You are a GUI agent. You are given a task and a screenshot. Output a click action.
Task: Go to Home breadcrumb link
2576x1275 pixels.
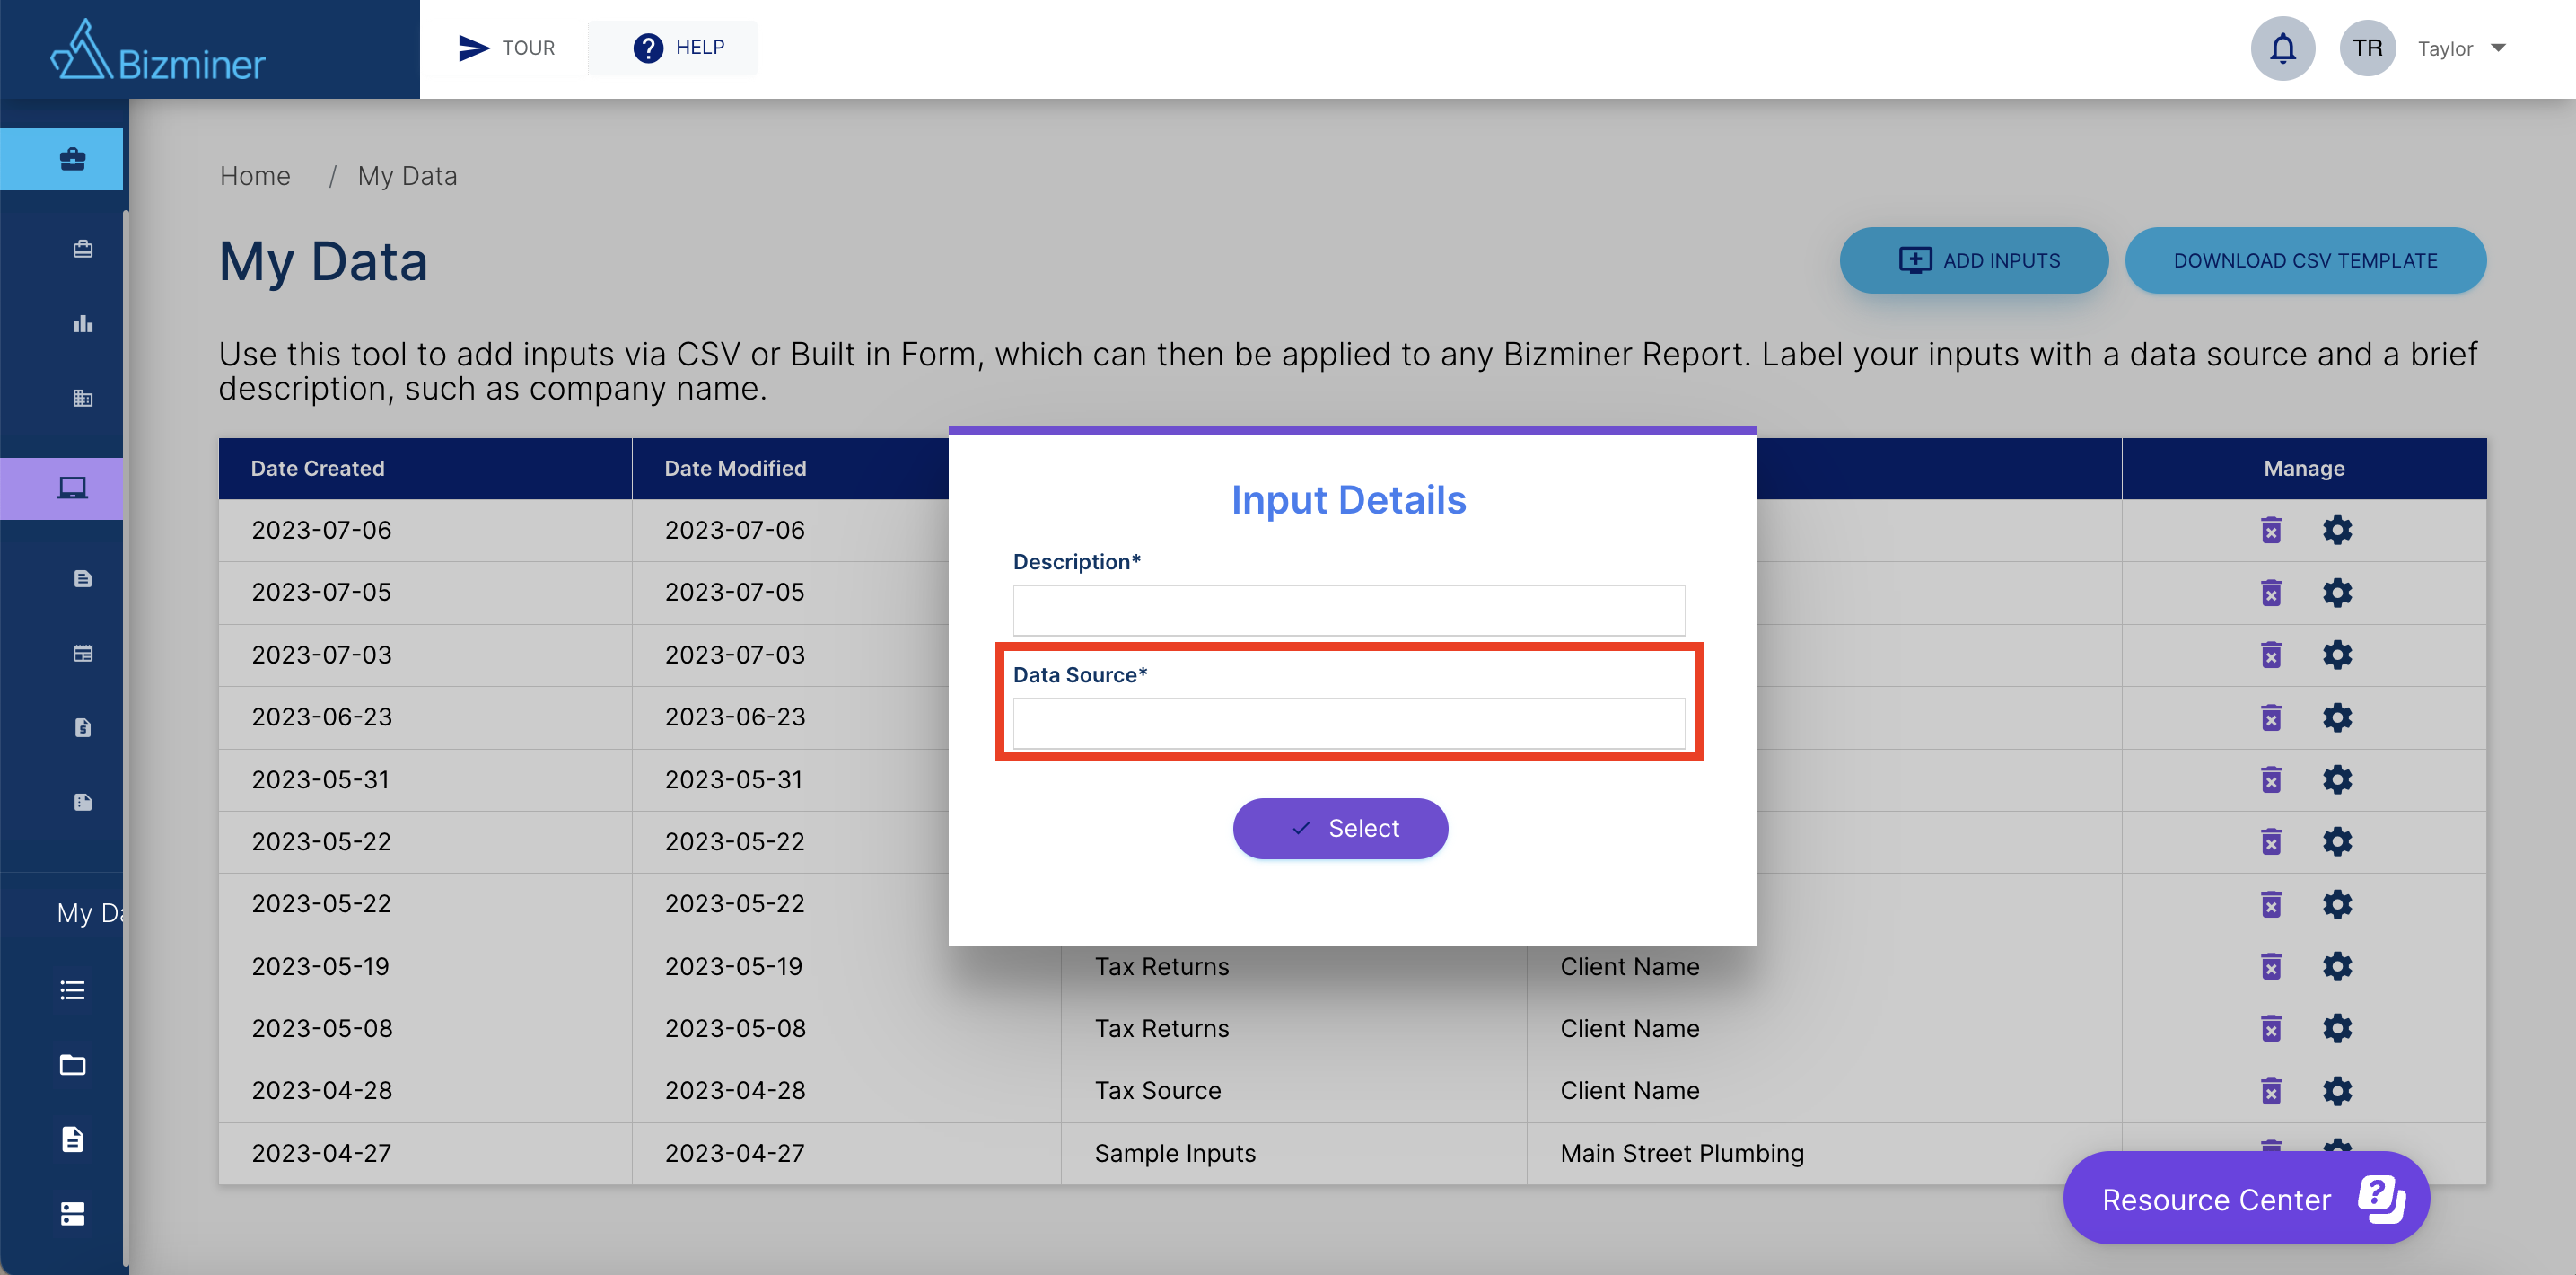pos(255,175)
